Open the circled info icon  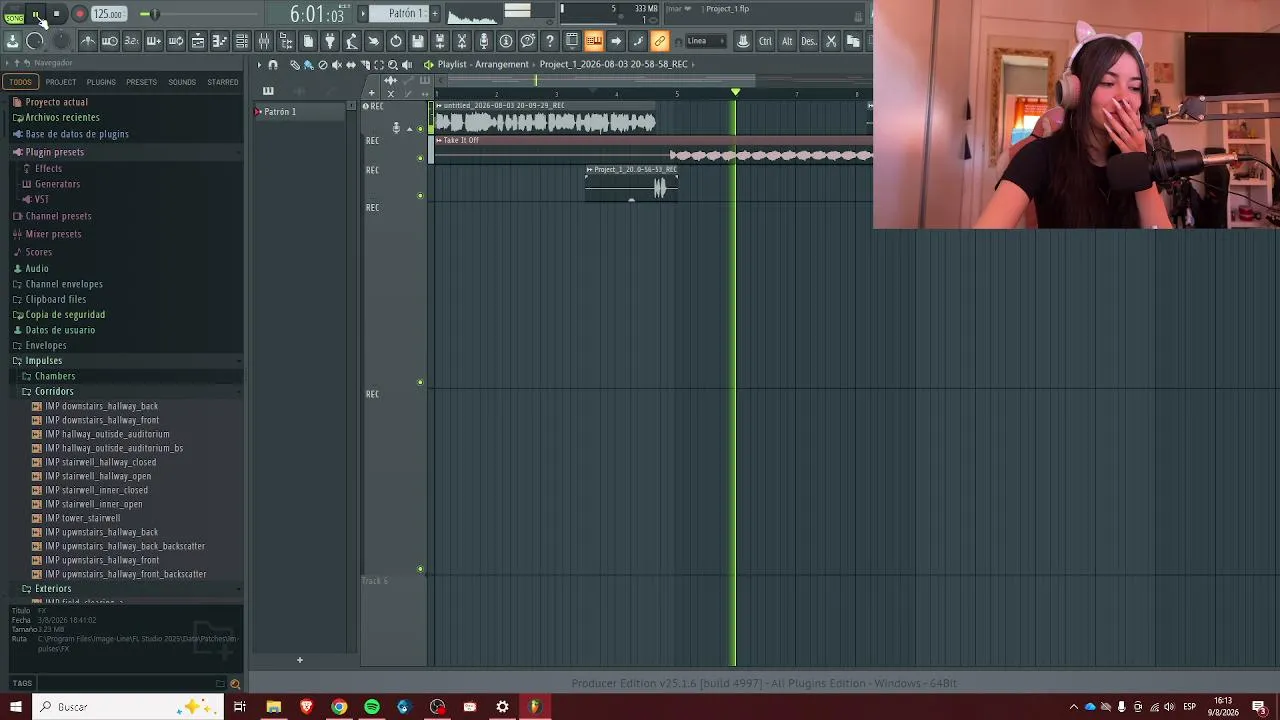[x=506, y=41]
